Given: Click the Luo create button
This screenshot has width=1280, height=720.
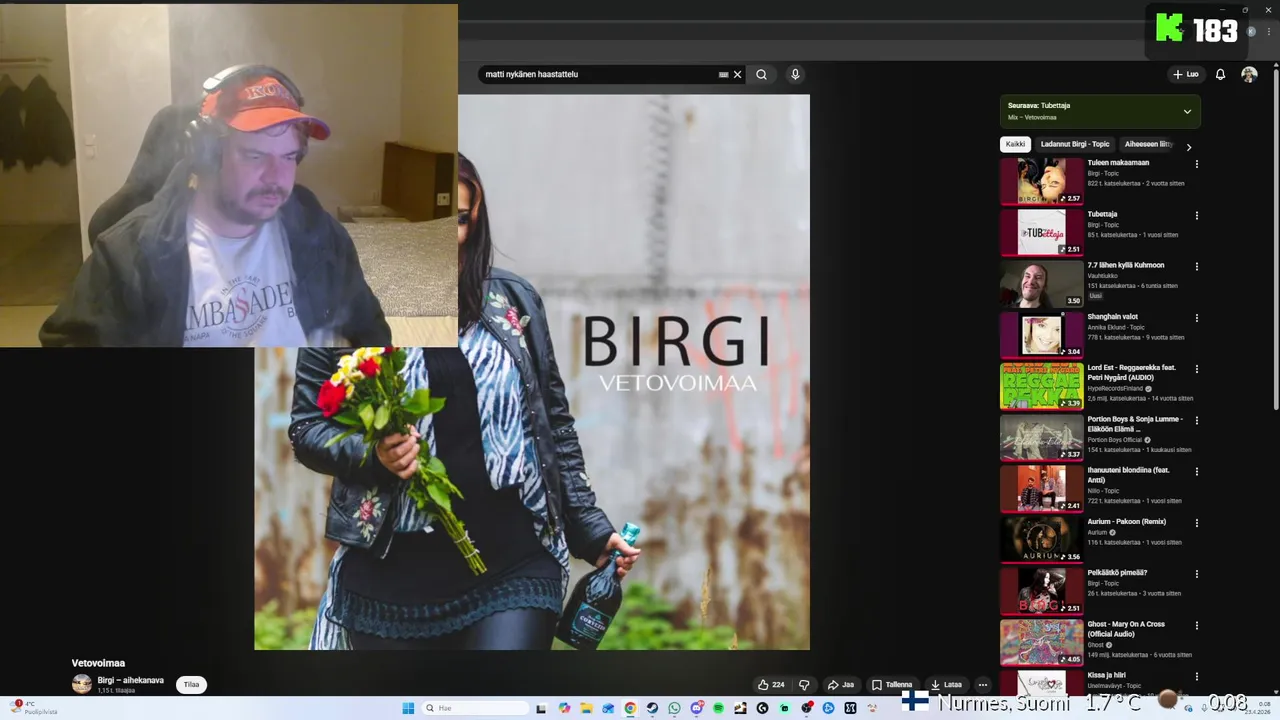Looking at the screenshot, I should pyautogui.click(x=1185, y=74).
